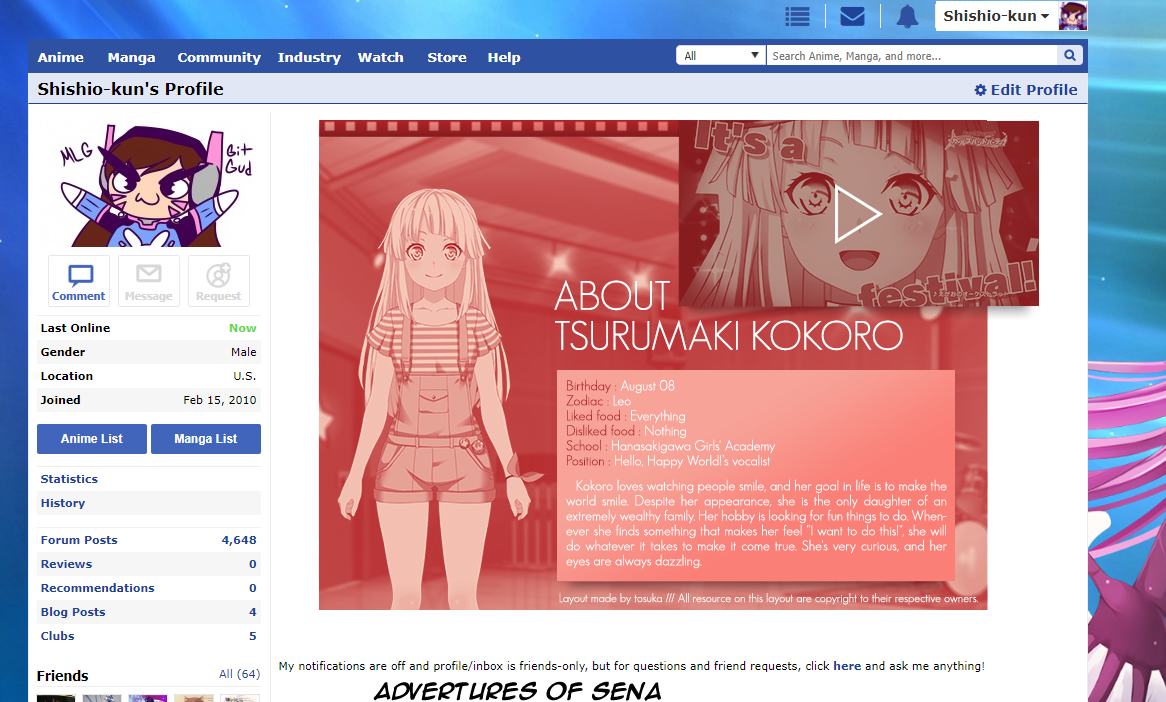
Task: Open the History link
Action: (63, 503)
